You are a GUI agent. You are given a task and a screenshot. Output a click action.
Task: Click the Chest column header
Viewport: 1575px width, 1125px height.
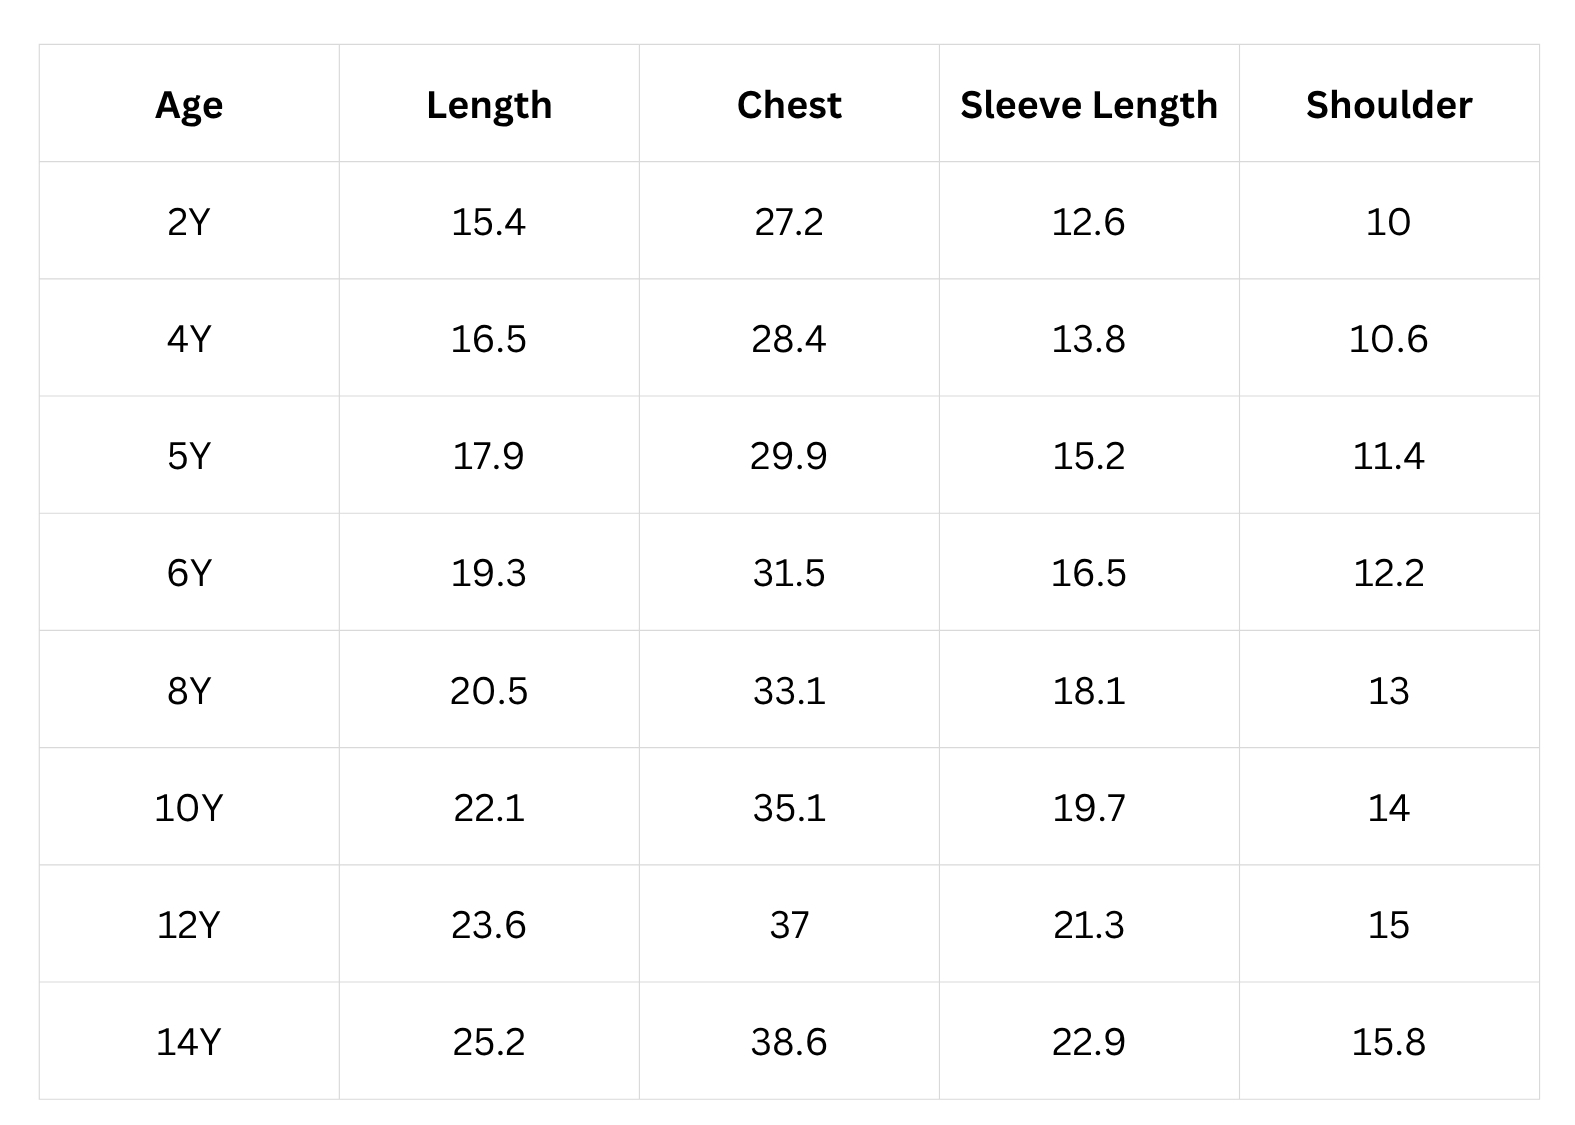[x=789, y=105]
